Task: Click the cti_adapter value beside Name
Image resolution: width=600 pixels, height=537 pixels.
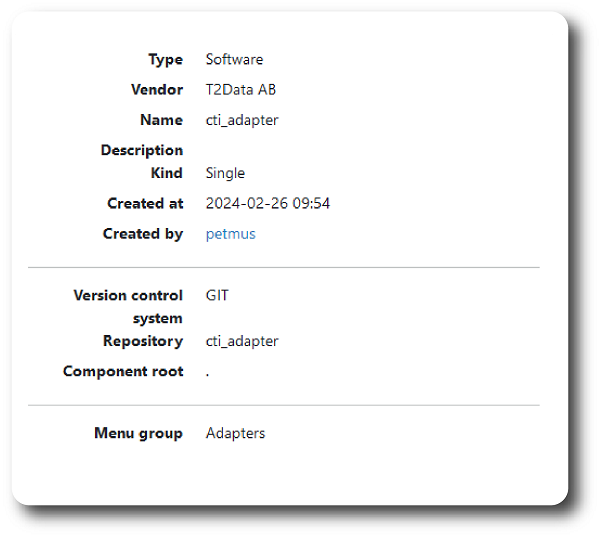Action: tap(241, 120)
